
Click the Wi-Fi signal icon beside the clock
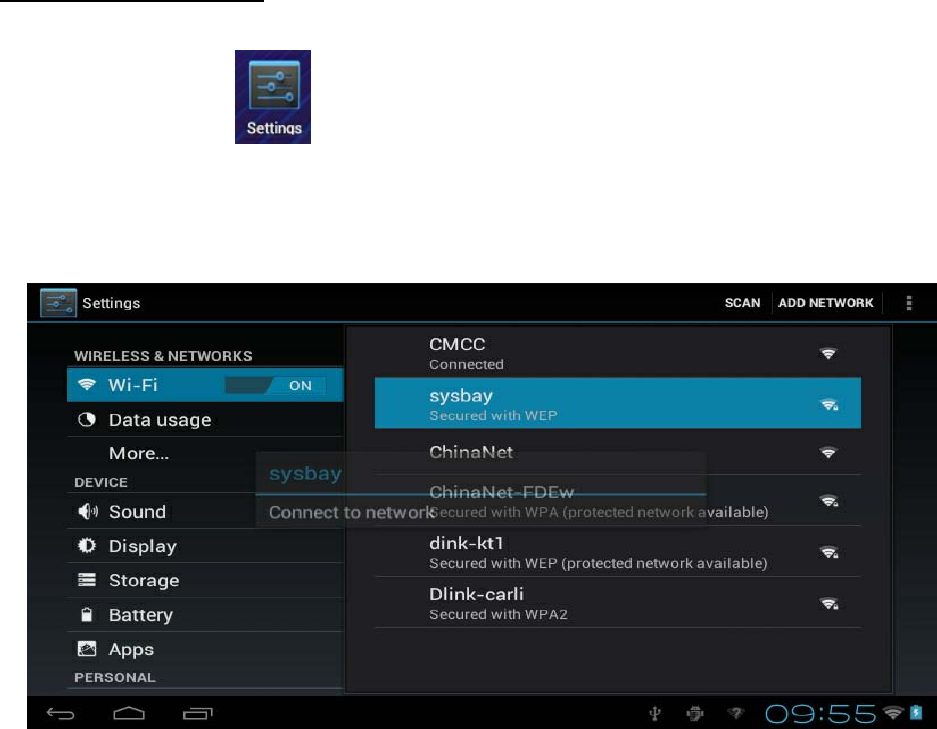[893, 712]
